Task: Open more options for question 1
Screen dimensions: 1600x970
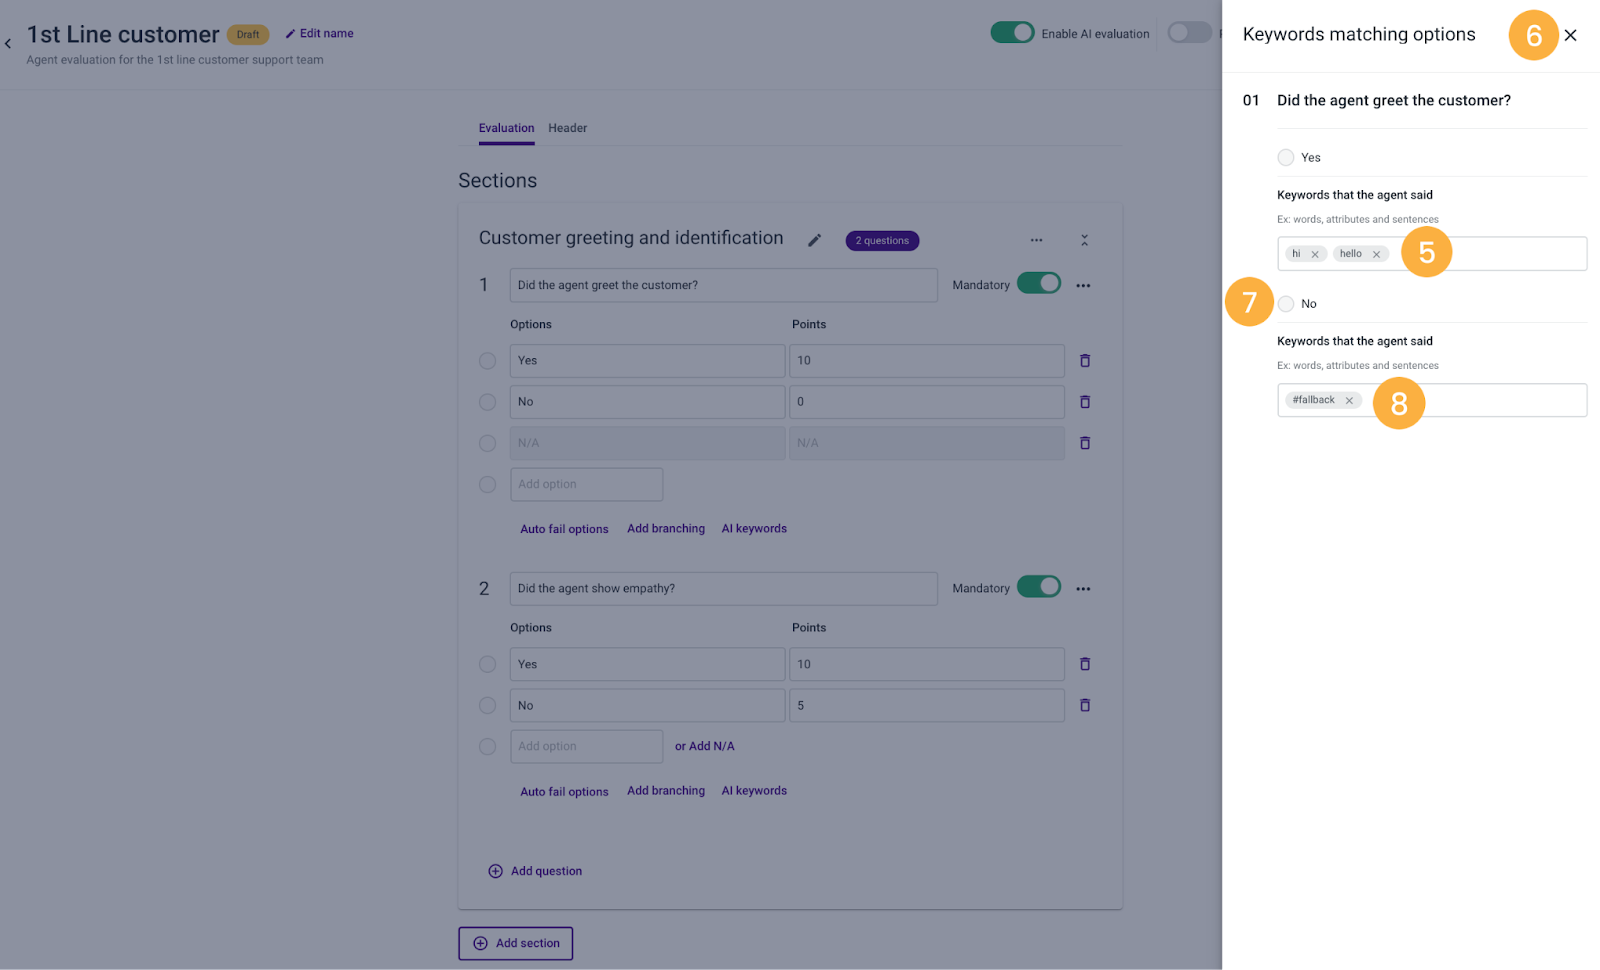Action: (x=1083, y=286)
